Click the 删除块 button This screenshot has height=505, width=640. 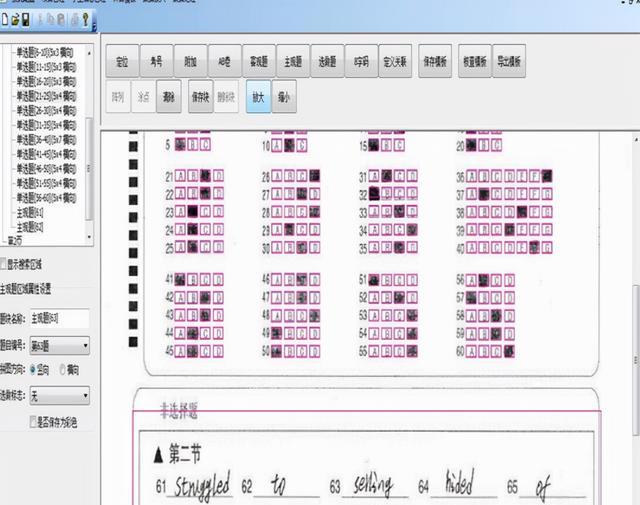tap(226, 97)
